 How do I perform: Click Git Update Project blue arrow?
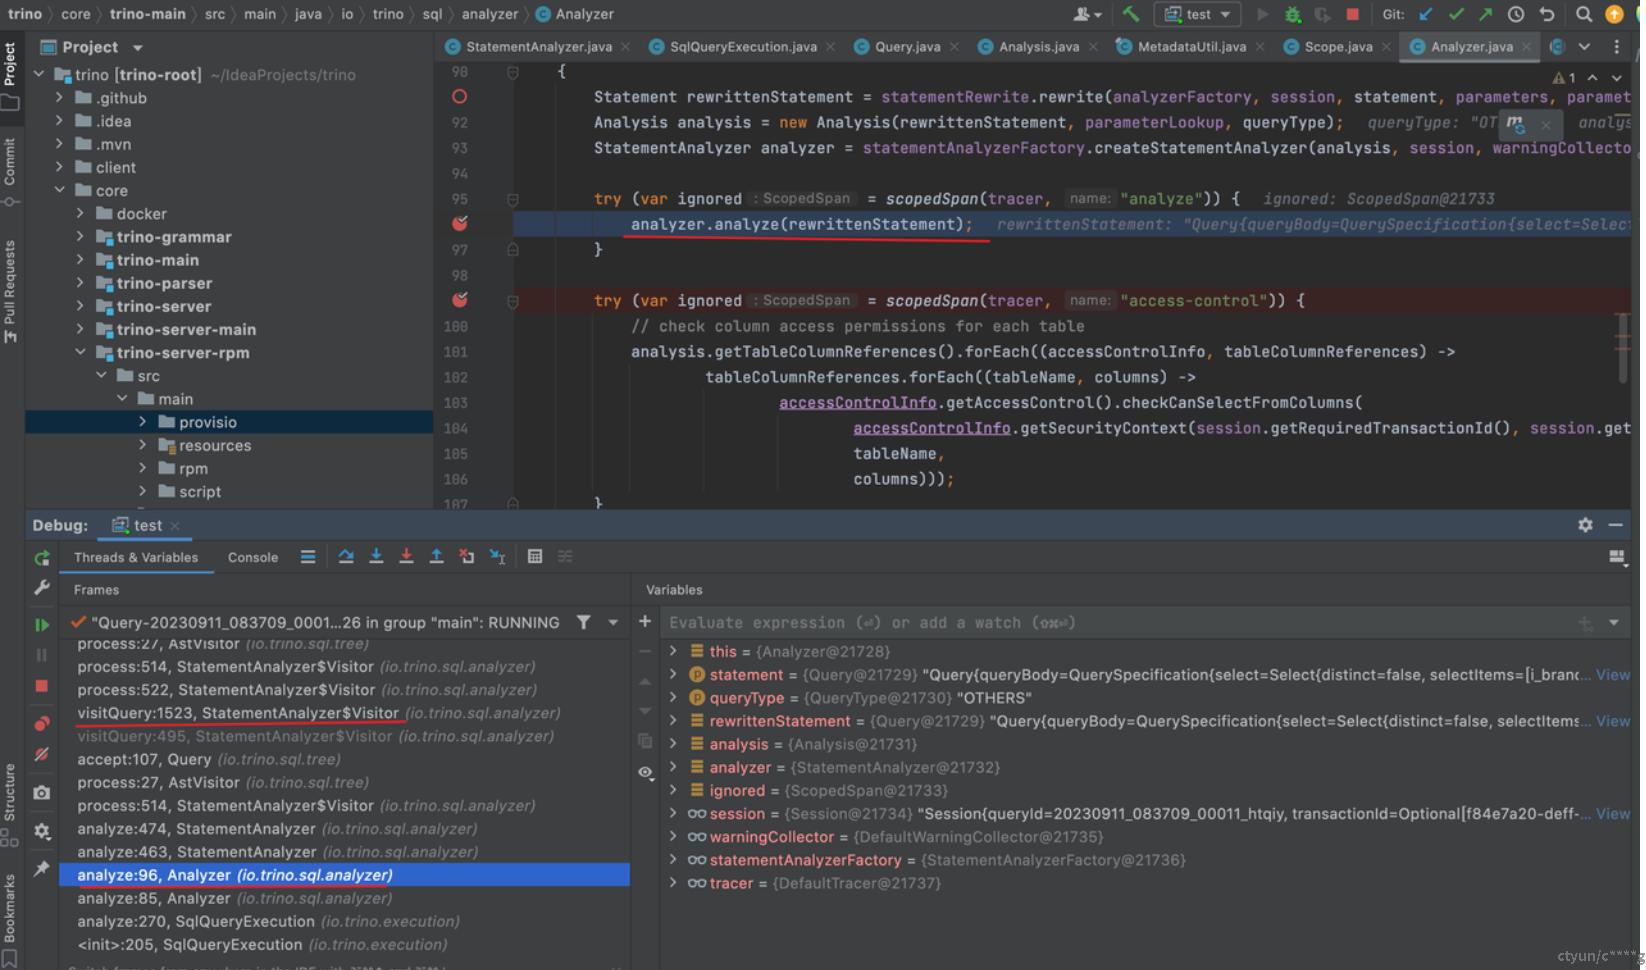(1426, 14)
